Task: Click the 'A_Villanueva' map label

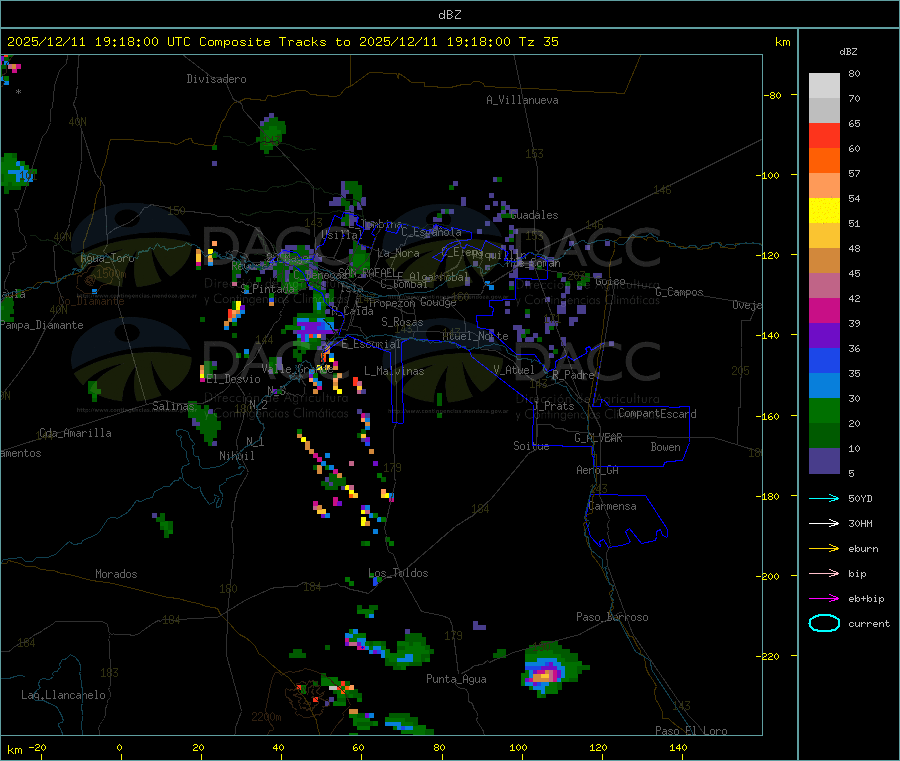Action: pos(522,100)
